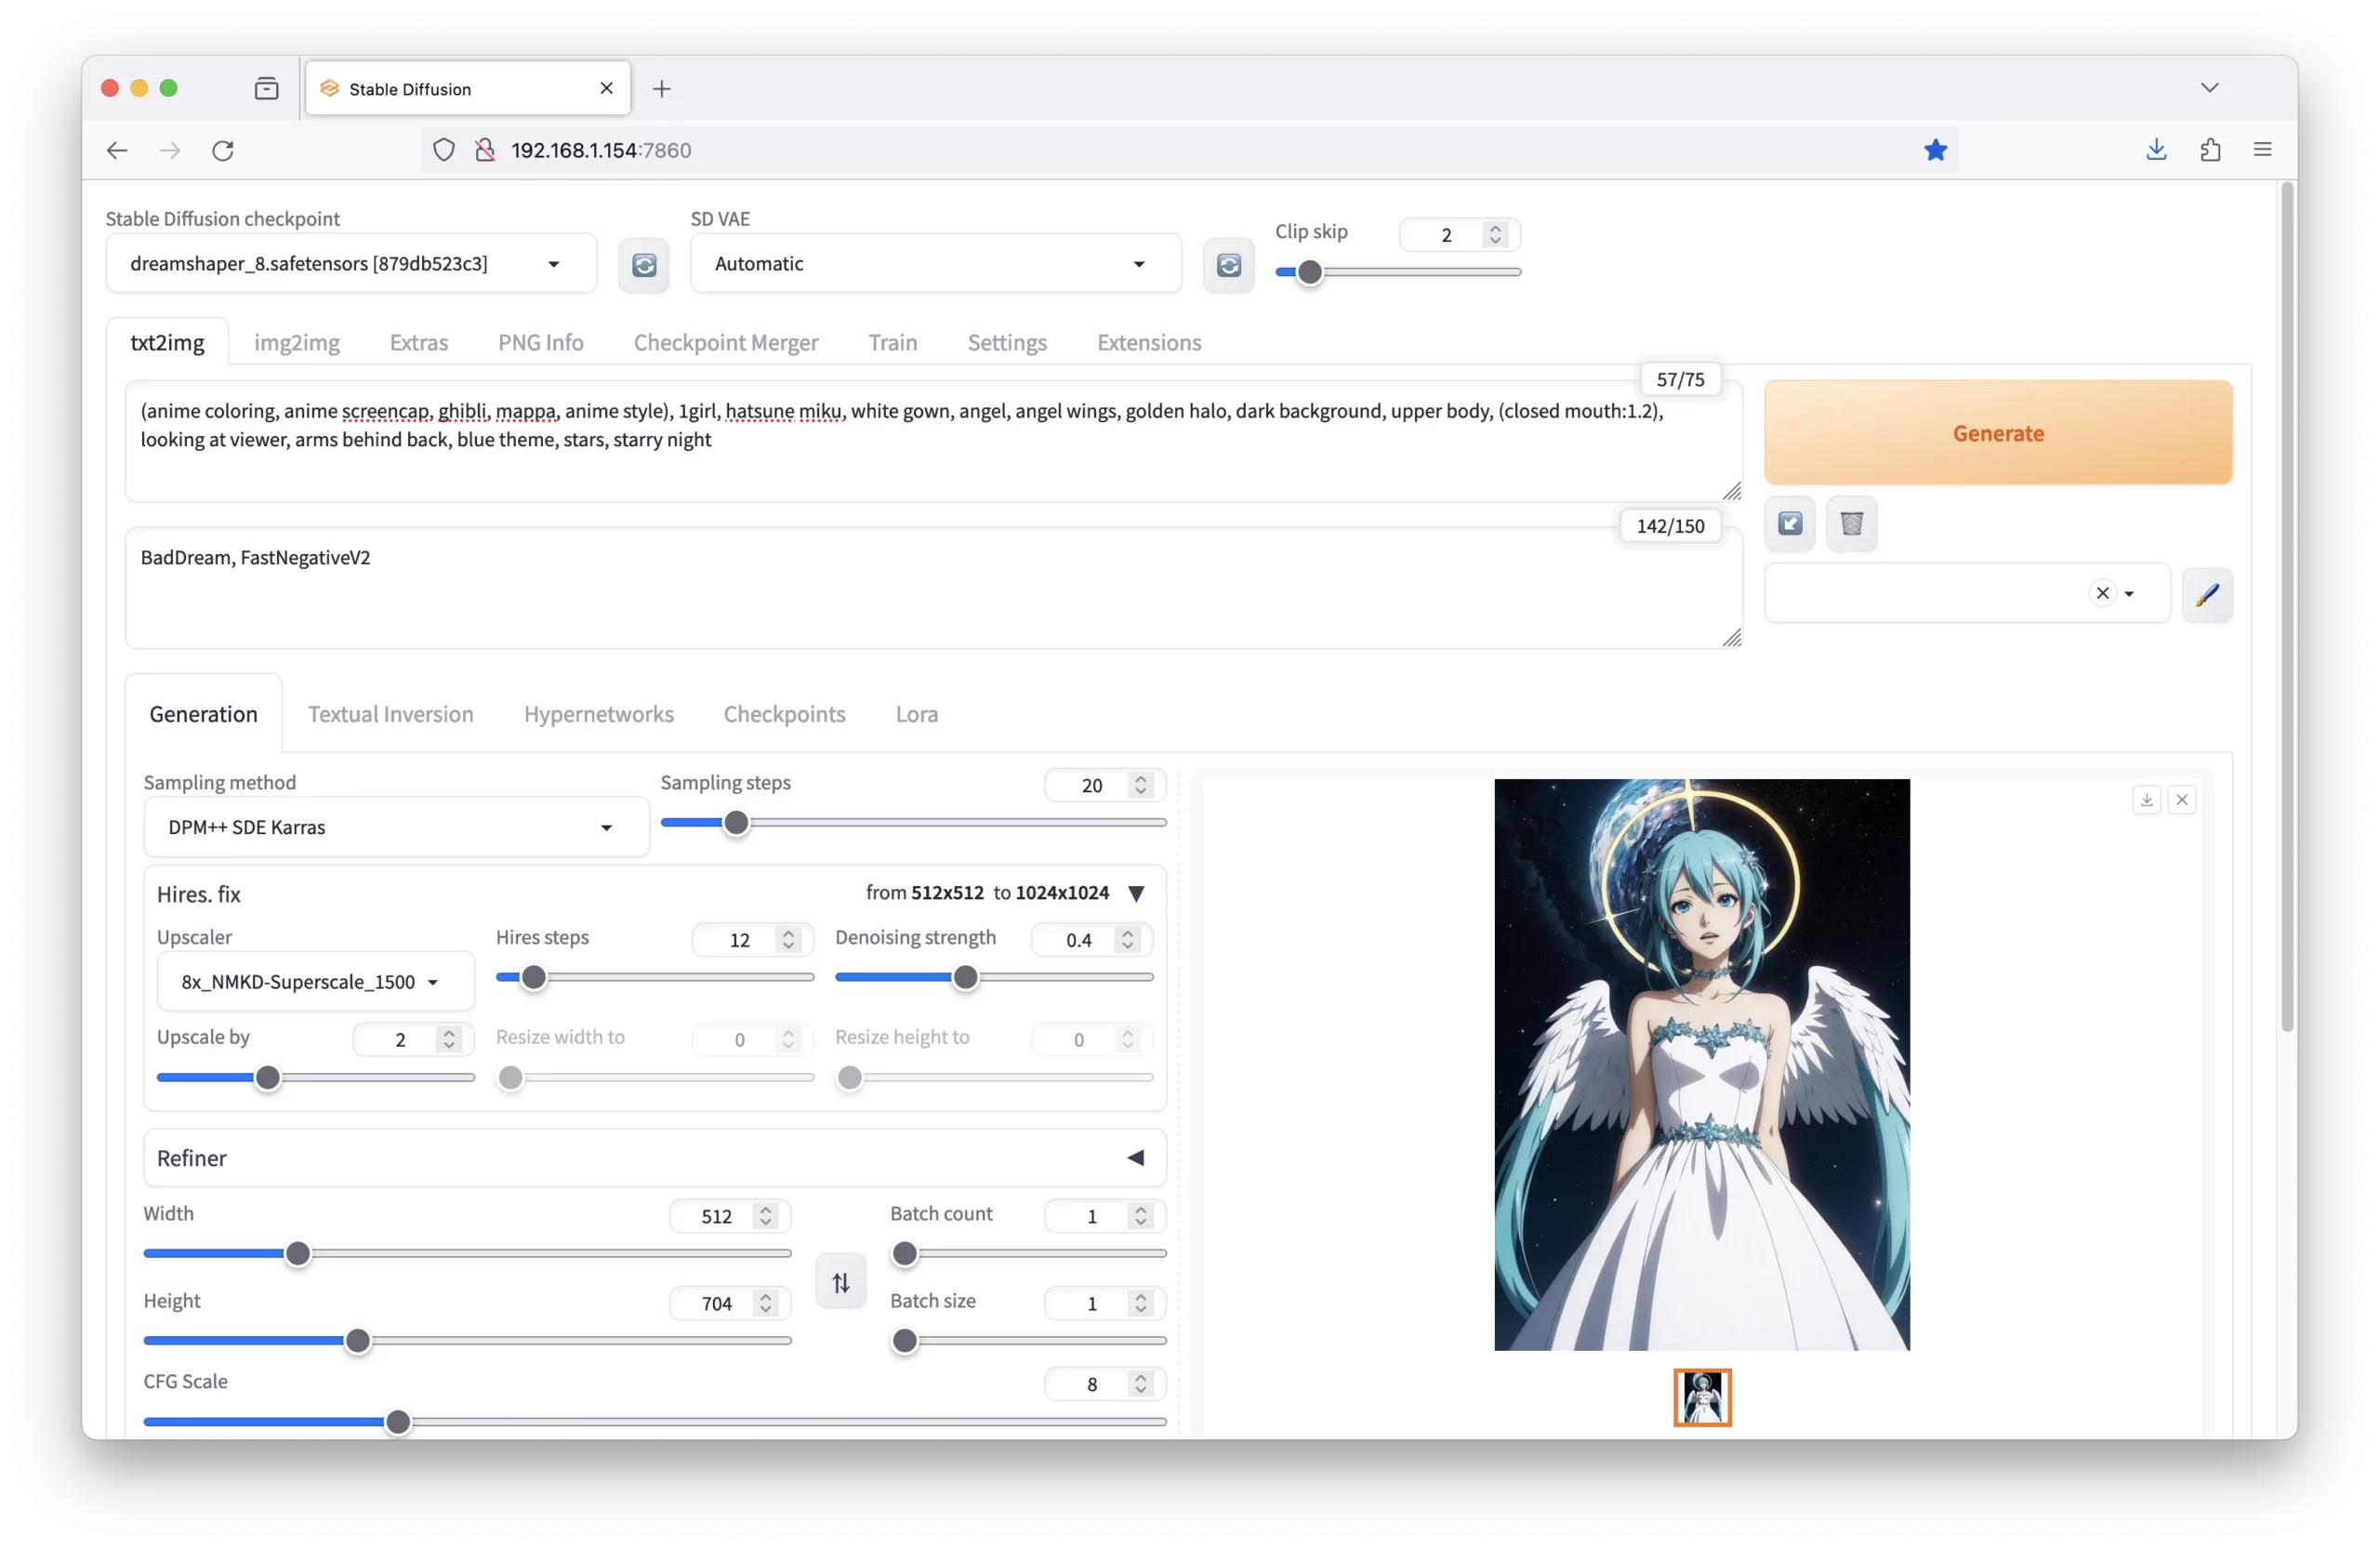Viewport: 2380px width, 1548px height.
Task: Select the generated image thumbnail
Action: (1701, 1397)
